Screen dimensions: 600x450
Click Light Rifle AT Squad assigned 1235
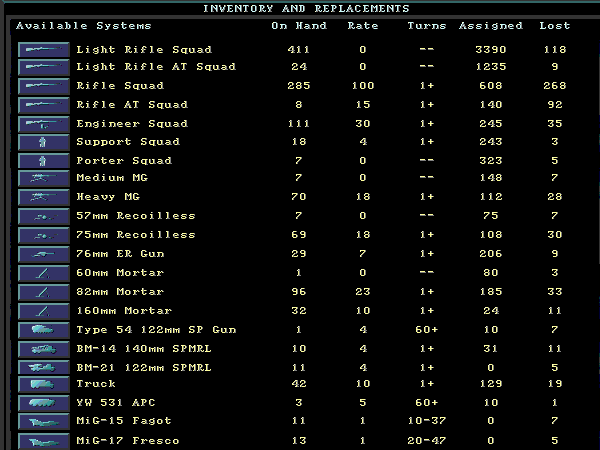pyautogui.click(x=491, y=67)
